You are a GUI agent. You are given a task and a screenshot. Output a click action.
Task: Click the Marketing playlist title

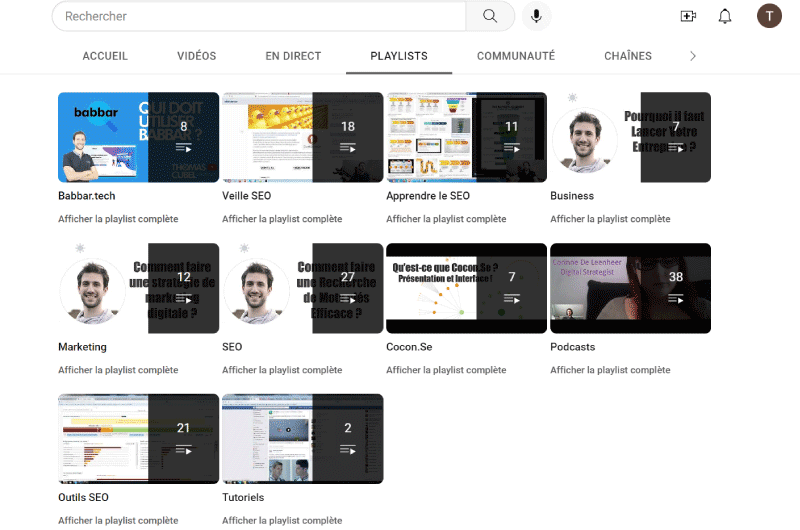point(82,347)
